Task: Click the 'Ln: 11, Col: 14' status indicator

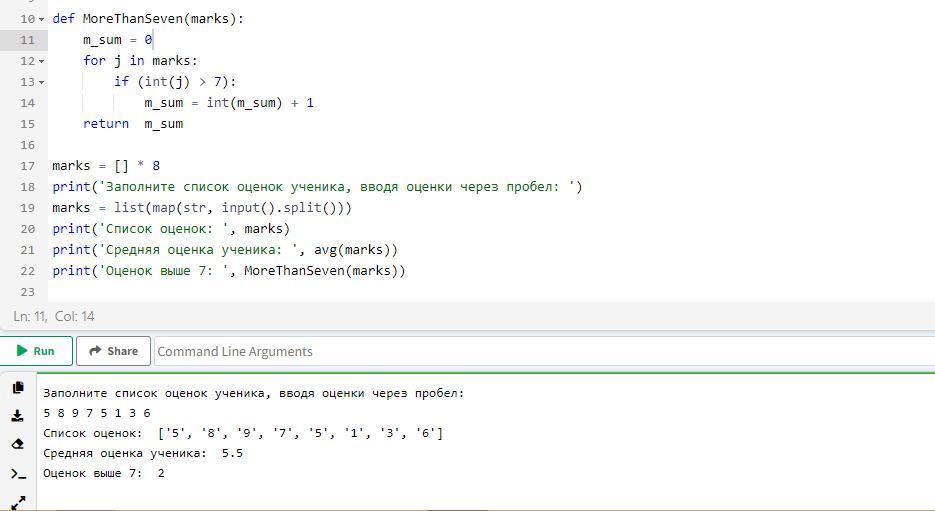Action: click(x=54, y=316)
